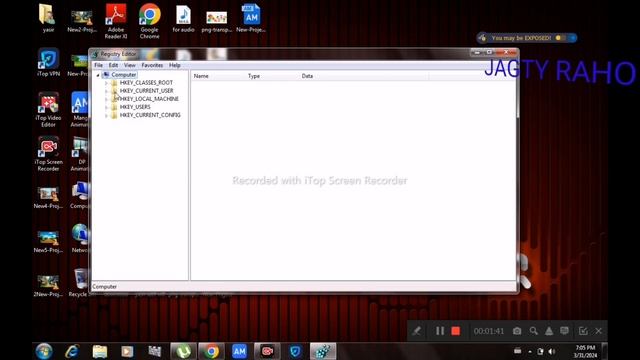The image size is (640, 360).
Task: Click the recorder whiteboard screen icon
Action: pyautogui.click(x=564, y=331)
